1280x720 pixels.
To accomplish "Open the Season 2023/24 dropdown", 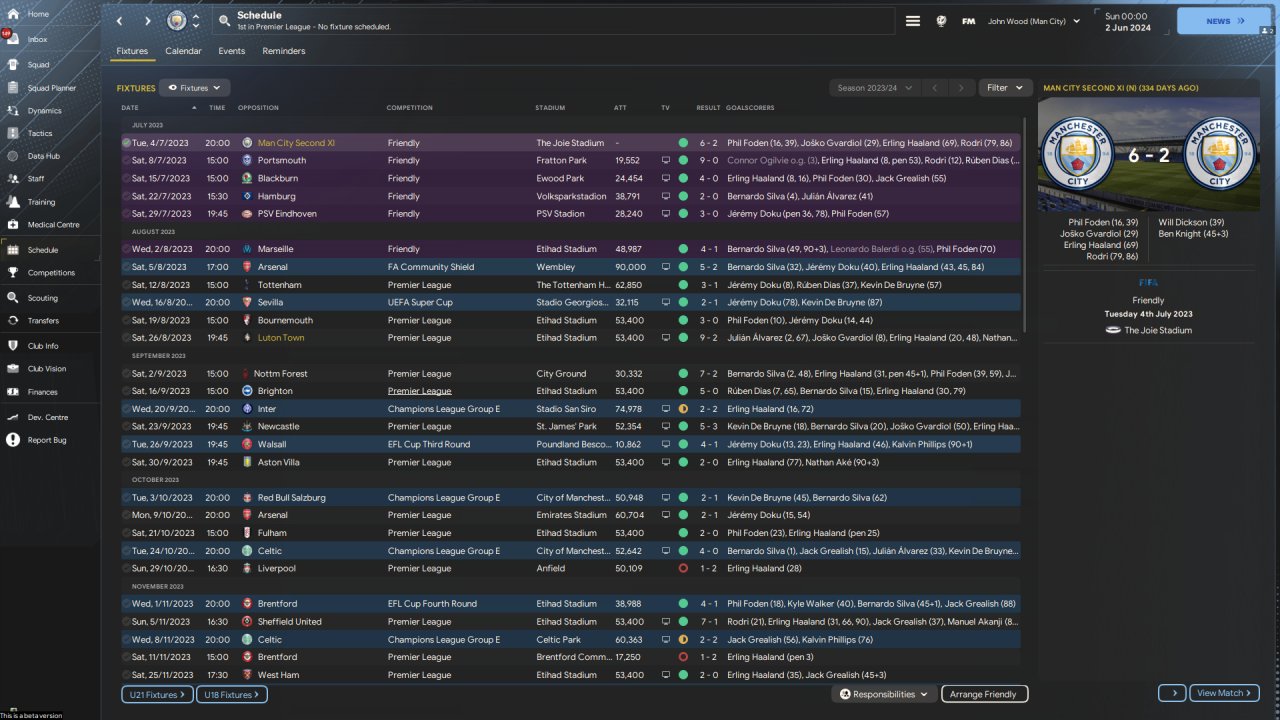I will (874, 88).
